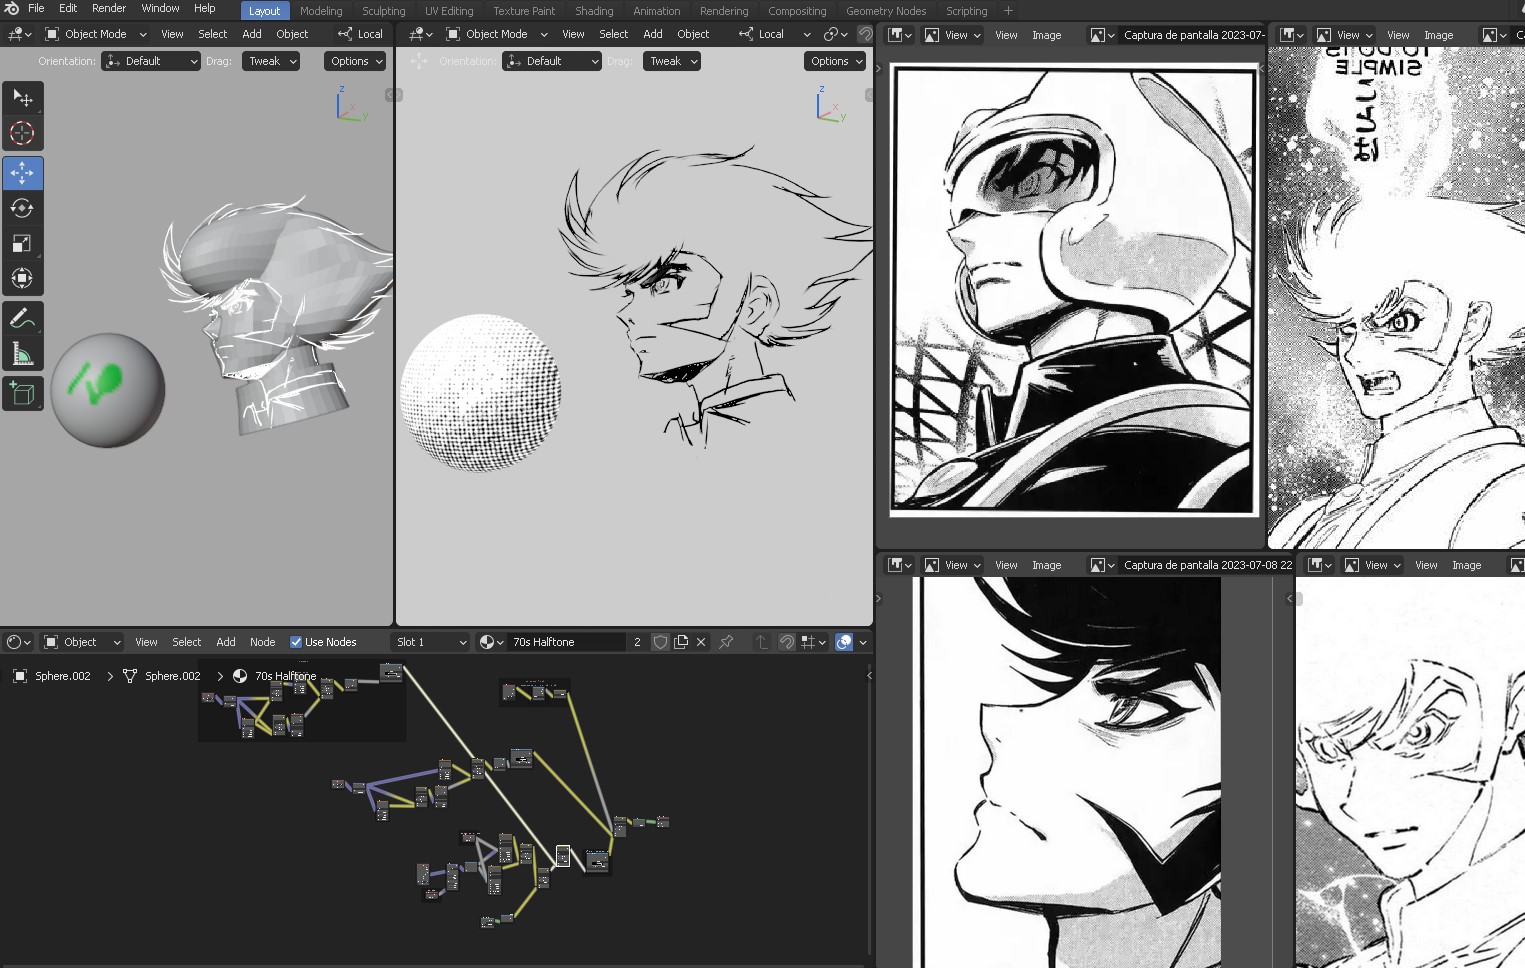Screen dimensions: 1525x968
Task: Open the Window menu
Action: pyautogui.click(x=160, y=8)
